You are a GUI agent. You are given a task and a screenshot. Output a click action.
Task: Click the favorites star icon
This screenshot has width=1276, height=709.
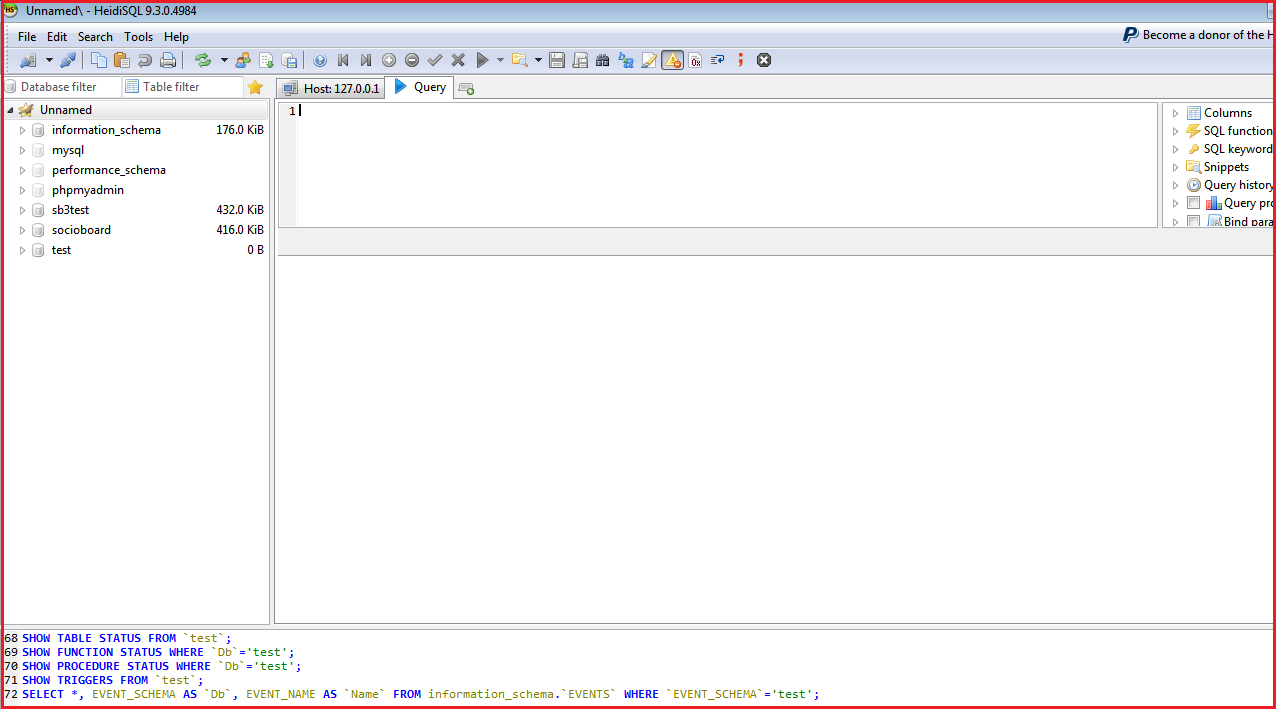pyautogui.click(x=255, y=87)
